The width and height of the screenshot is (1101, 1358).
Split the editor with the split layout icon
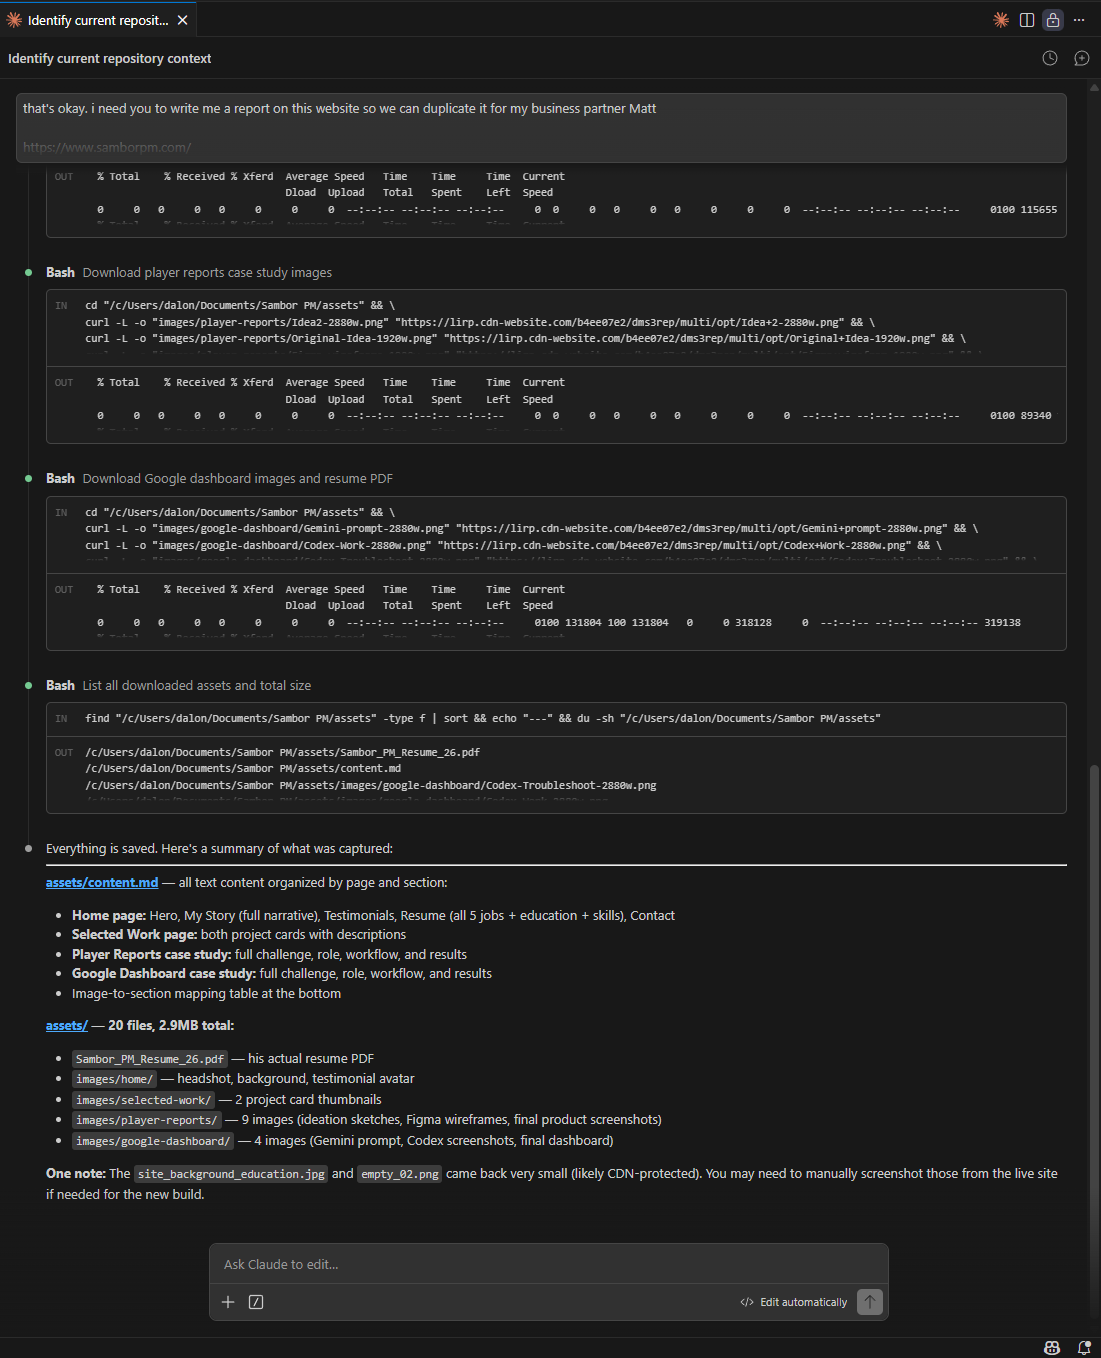click(1027, 19)
